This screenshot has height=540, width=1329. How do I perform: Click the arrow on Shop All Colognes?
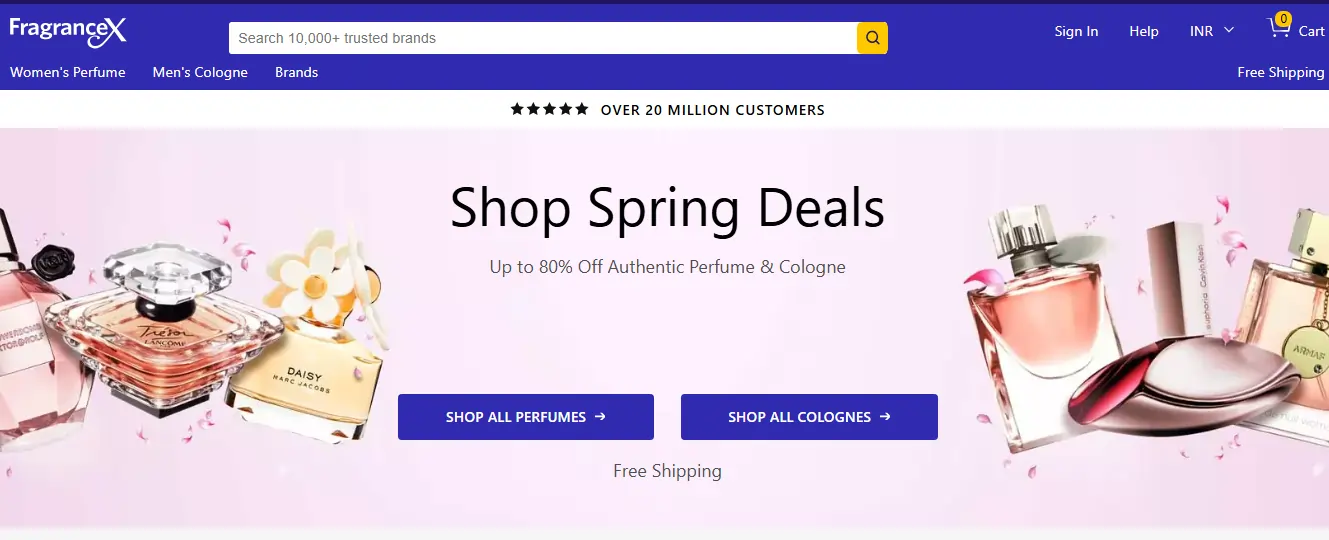coord(885,417)
